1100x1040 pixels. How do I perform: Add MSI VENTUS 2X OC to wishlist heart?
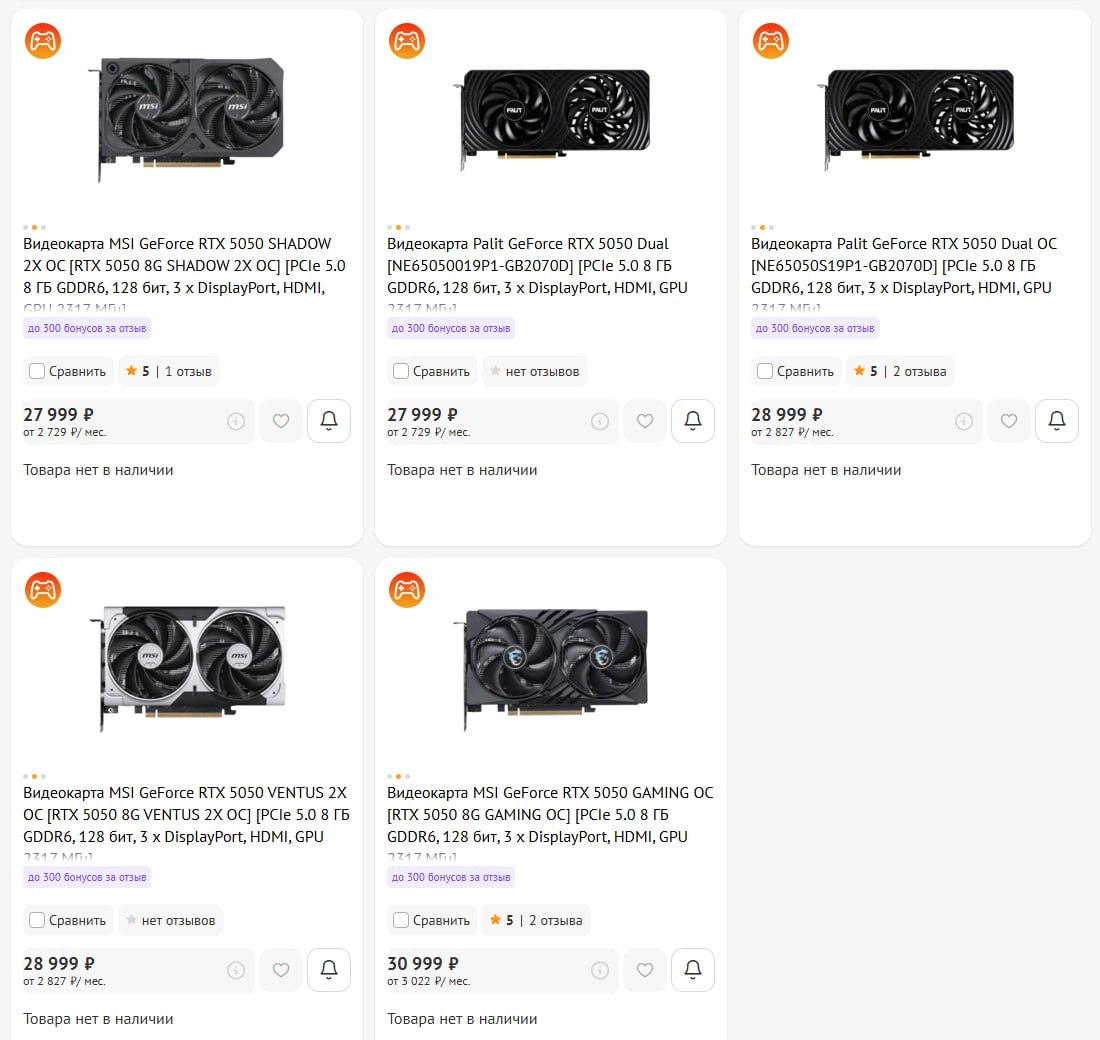pyautogui.click(x=281, y=970)
